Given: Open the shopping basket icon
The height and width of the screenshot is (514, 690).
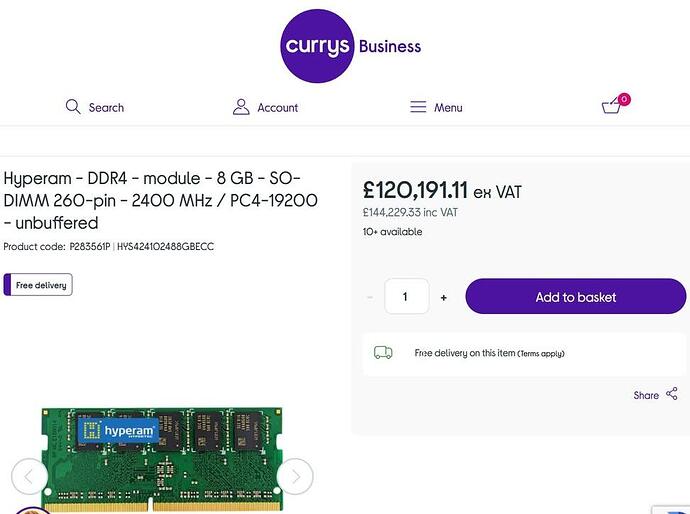Looking at the screenshot, I should pos(612,106).
